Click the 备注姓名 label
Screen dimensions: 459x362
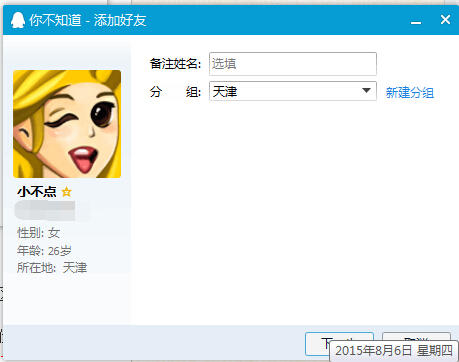pyautogui.click(x=175, y=63)
